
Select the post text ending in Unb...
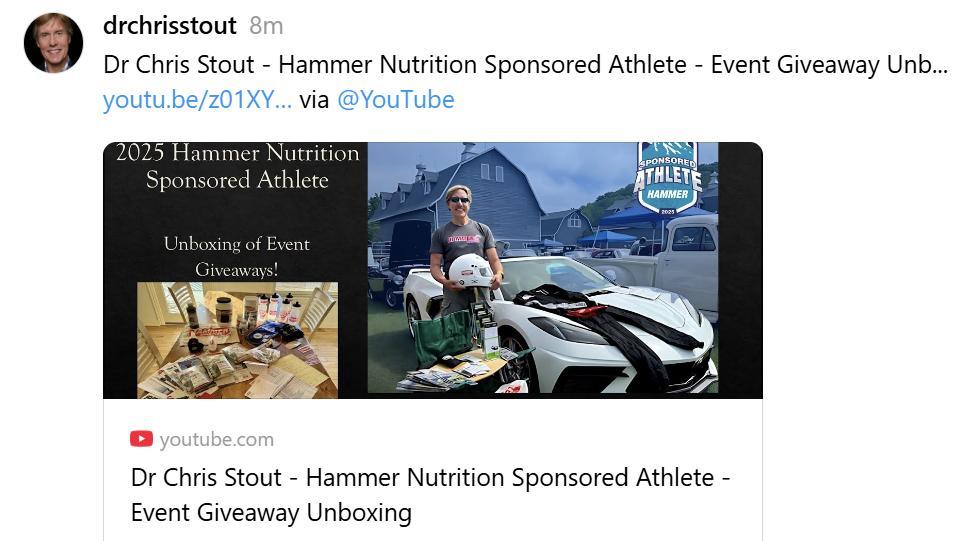tap(525, 65)
